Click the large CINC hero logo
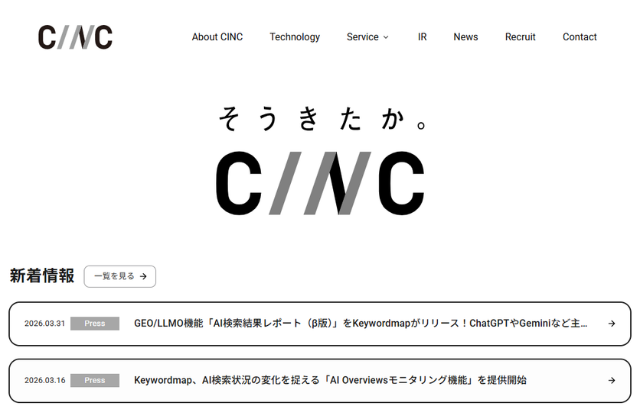 coord(320,183)
